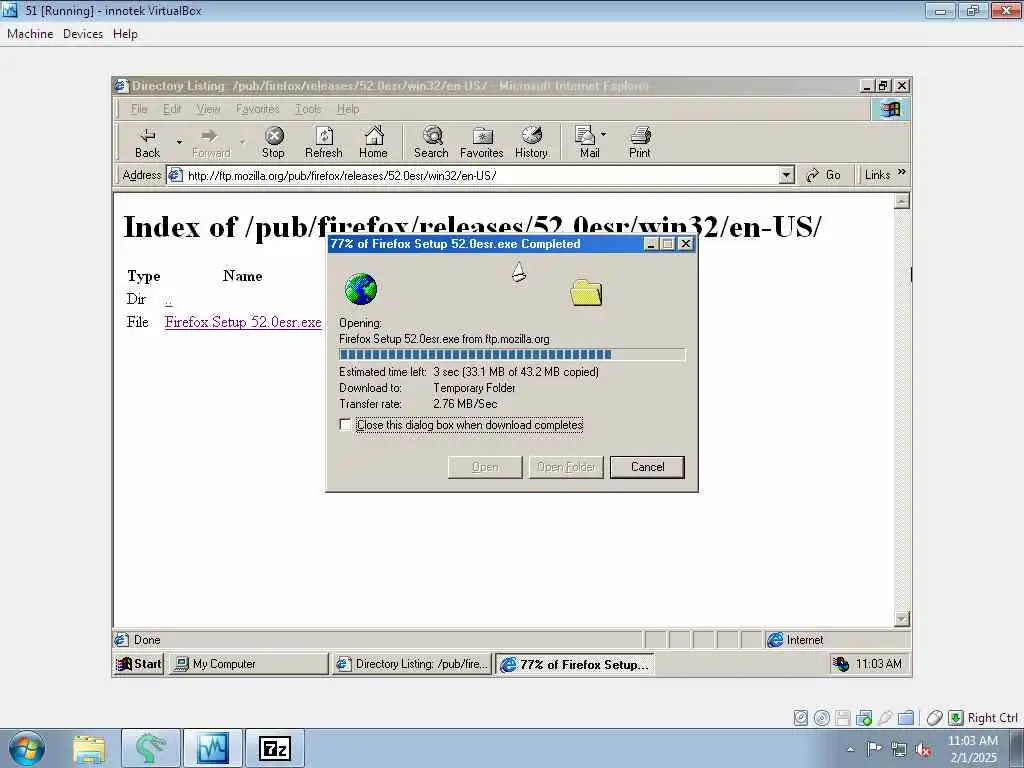Show hidden icons arrow in host tray
The image size is (1024, 768).
click(850, 750)
